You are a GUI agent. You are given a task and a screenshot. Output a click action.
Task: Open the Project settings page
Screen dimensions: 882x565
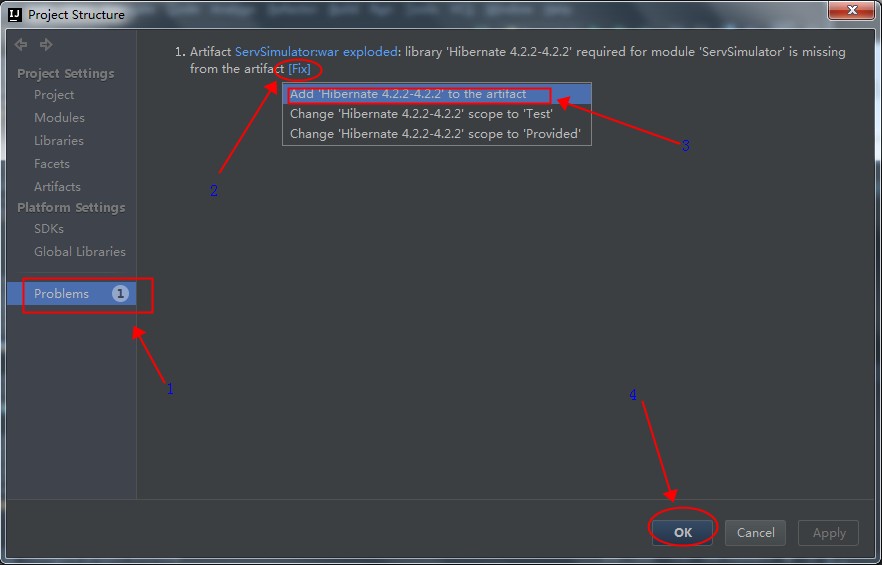click(54, 95)
